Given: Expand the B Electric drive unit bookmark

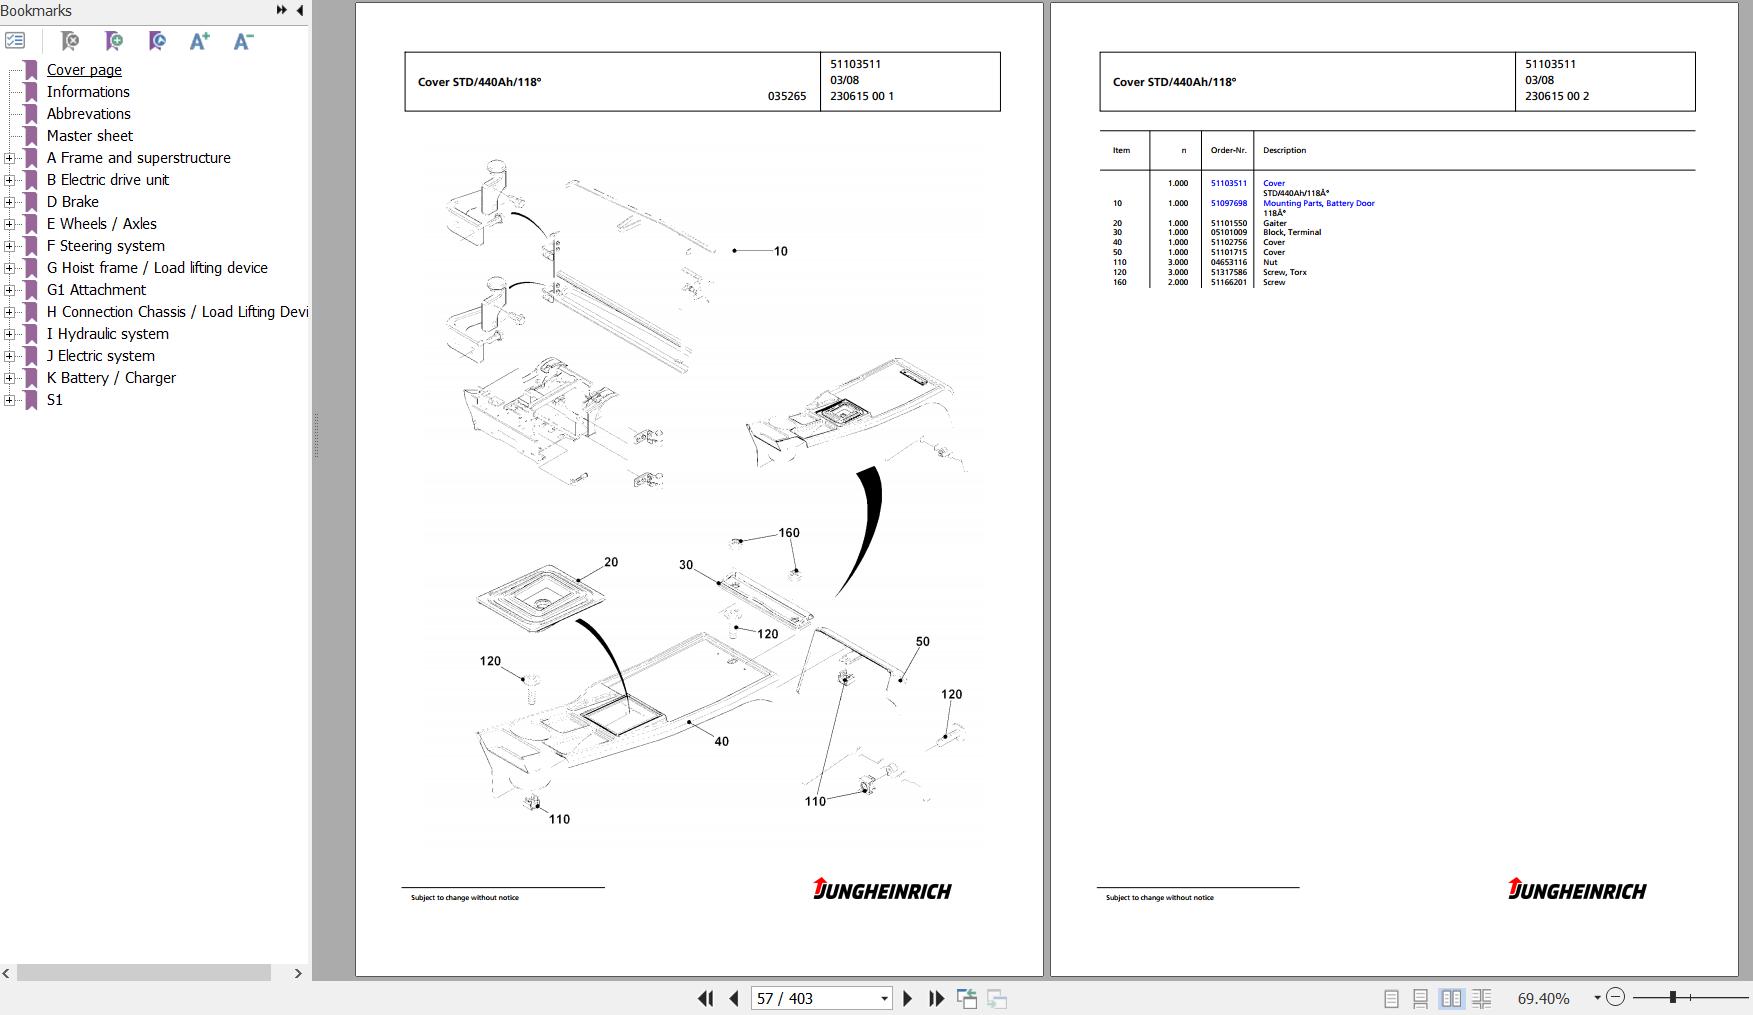Looking at the screenshot, I should click(x=9, y=180).
